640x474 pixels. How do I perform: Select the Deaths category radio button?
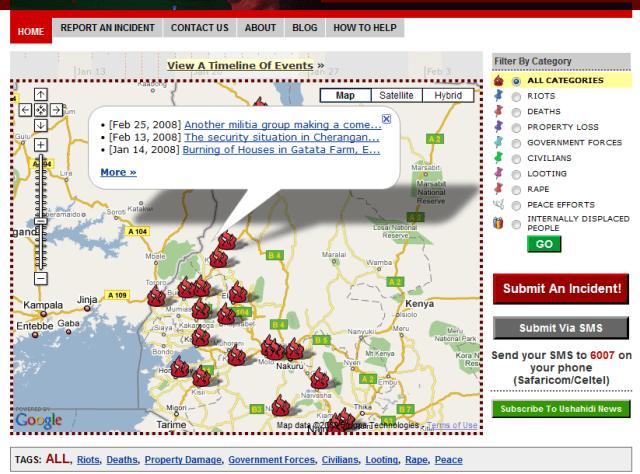point(516,112)
